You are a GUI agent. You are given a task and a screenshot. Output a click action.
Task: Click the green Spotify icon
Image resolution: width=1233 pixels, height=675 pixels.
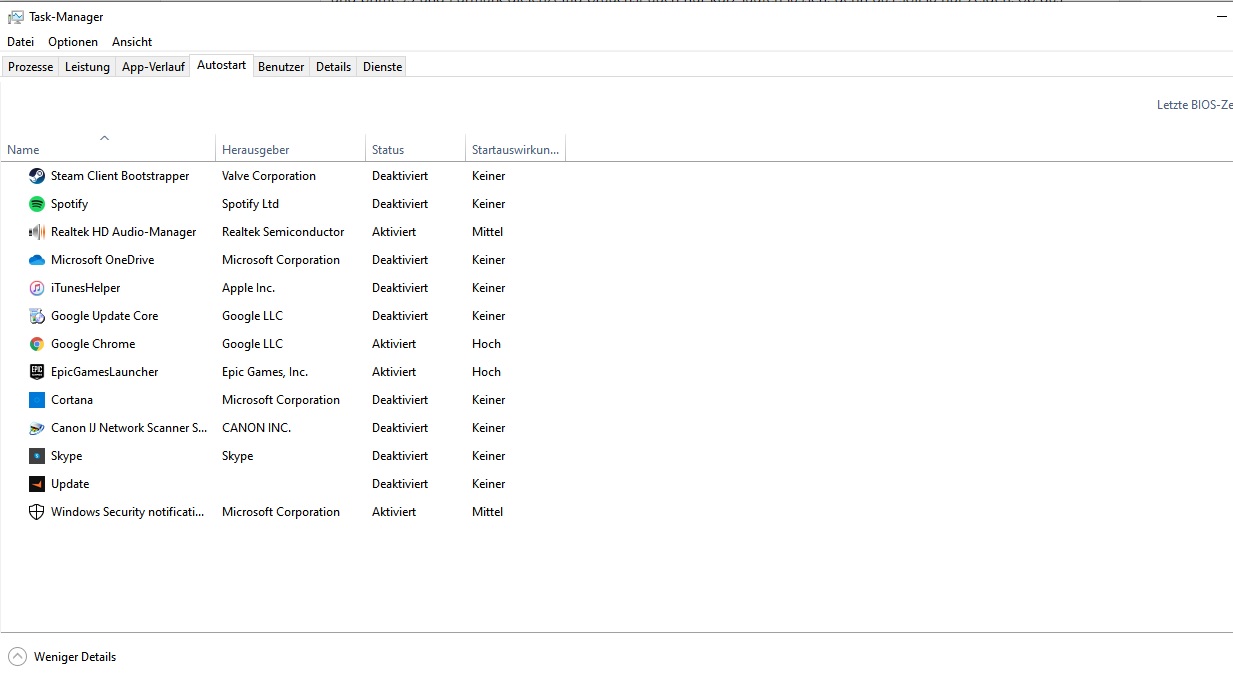pyautogui.click(x=37, y=204)
